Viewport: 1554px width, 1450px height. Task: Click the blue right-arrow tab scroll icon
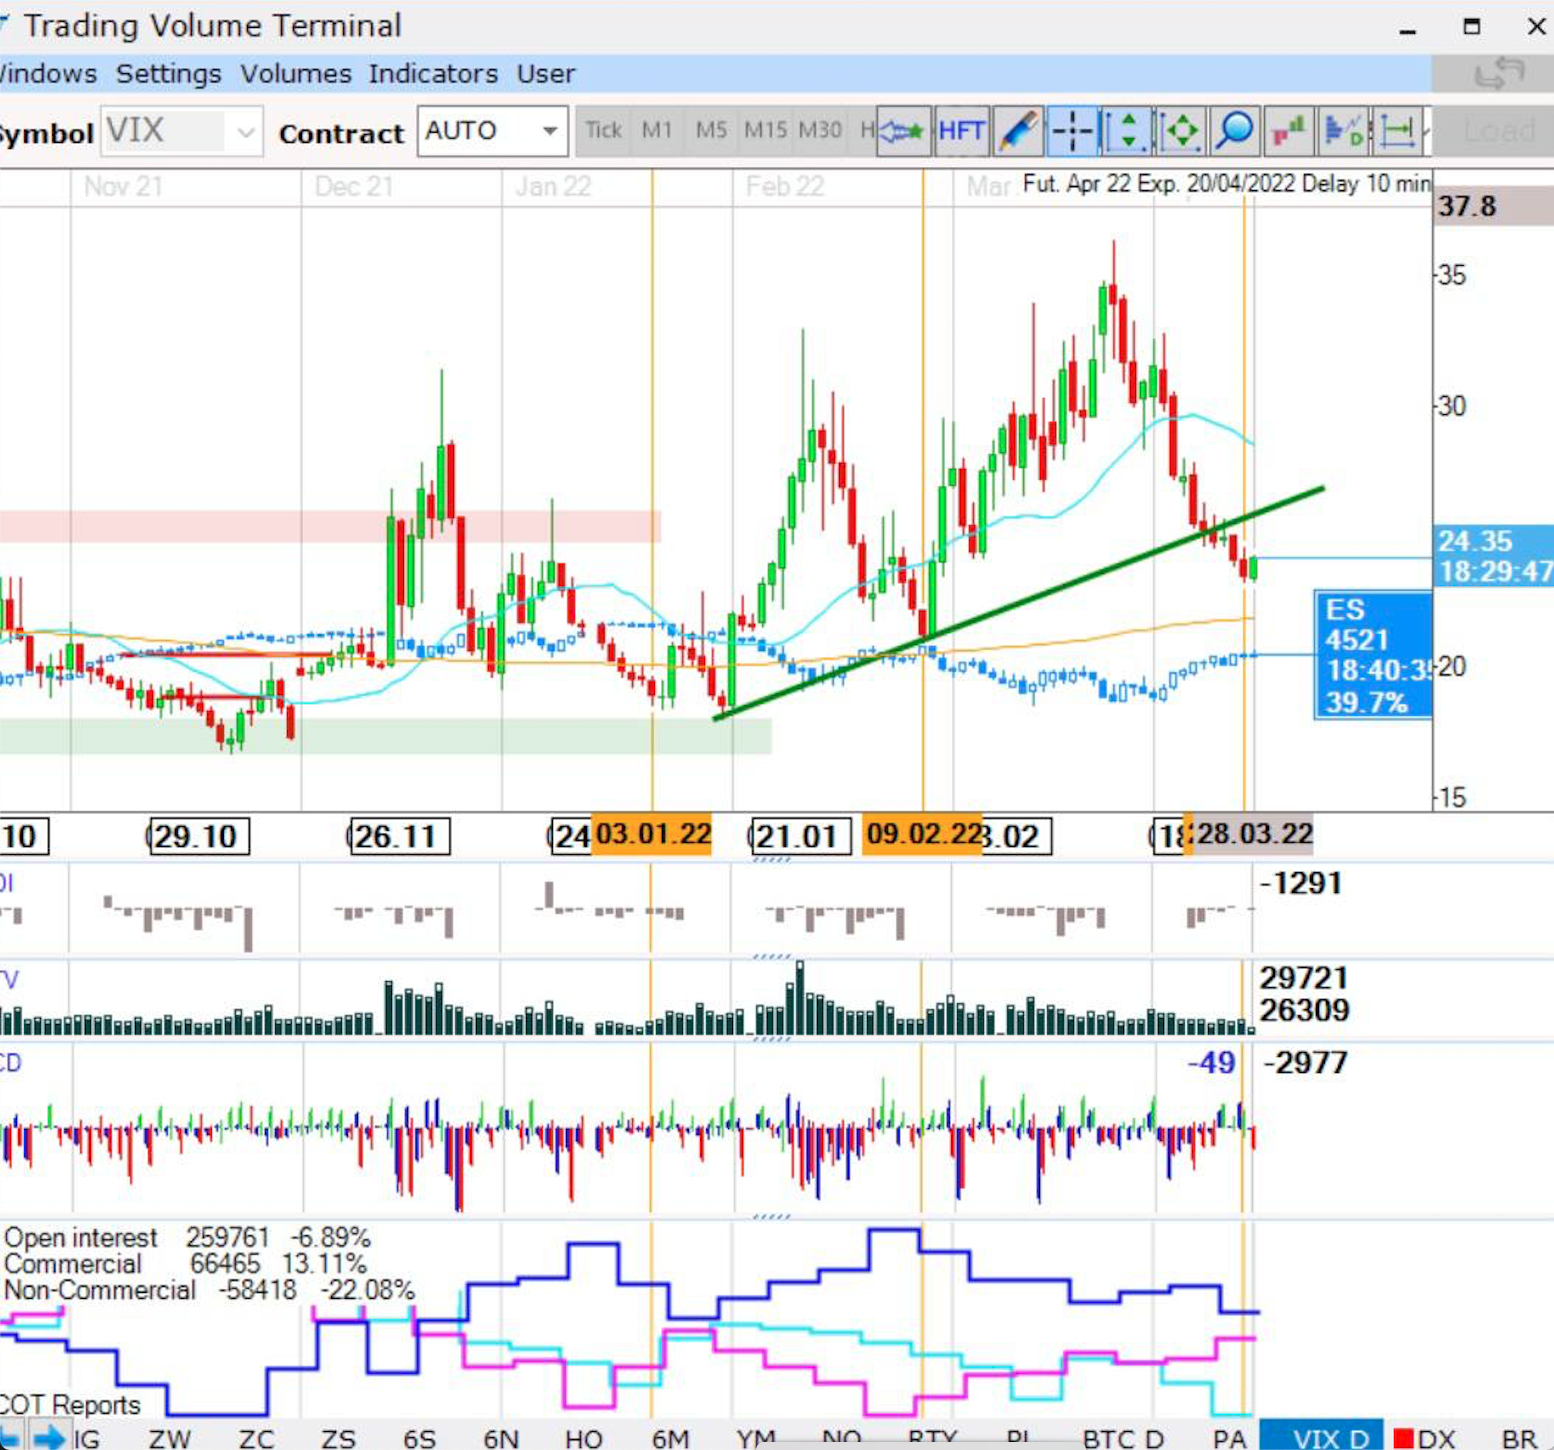point(48,1438)
